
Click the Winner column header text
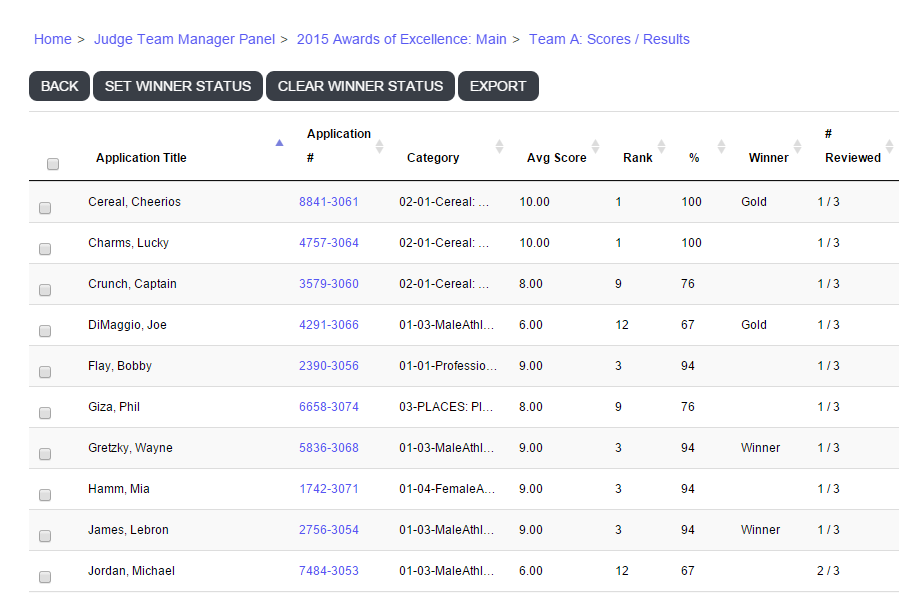768,158
